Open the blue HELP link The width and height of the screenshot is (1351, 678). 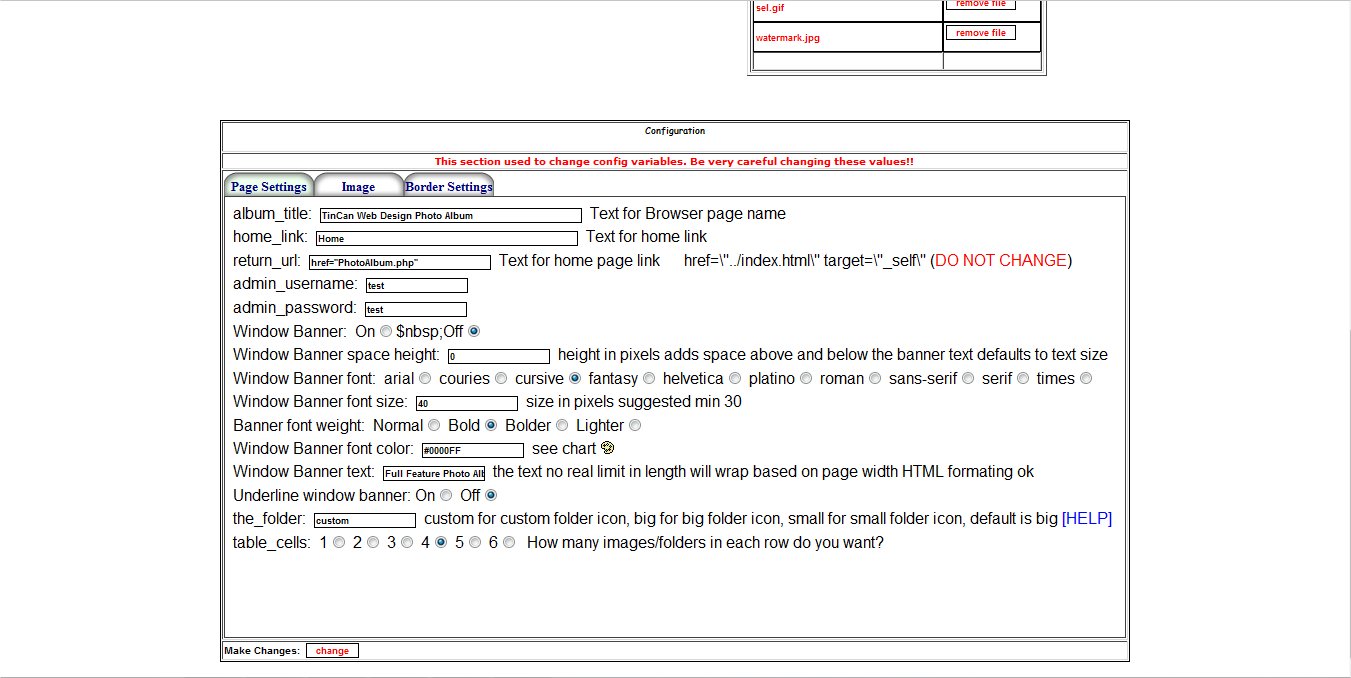pyautogui.click(x=1086, y=519)
